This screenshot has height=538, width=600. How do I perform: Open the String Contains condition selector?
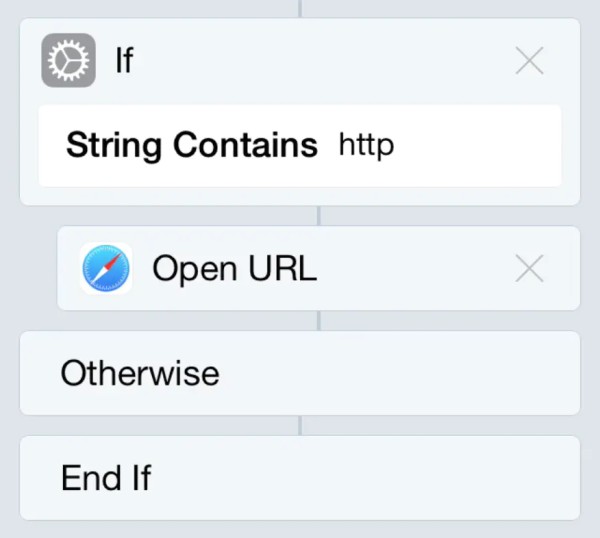click(x=192, y=146)
